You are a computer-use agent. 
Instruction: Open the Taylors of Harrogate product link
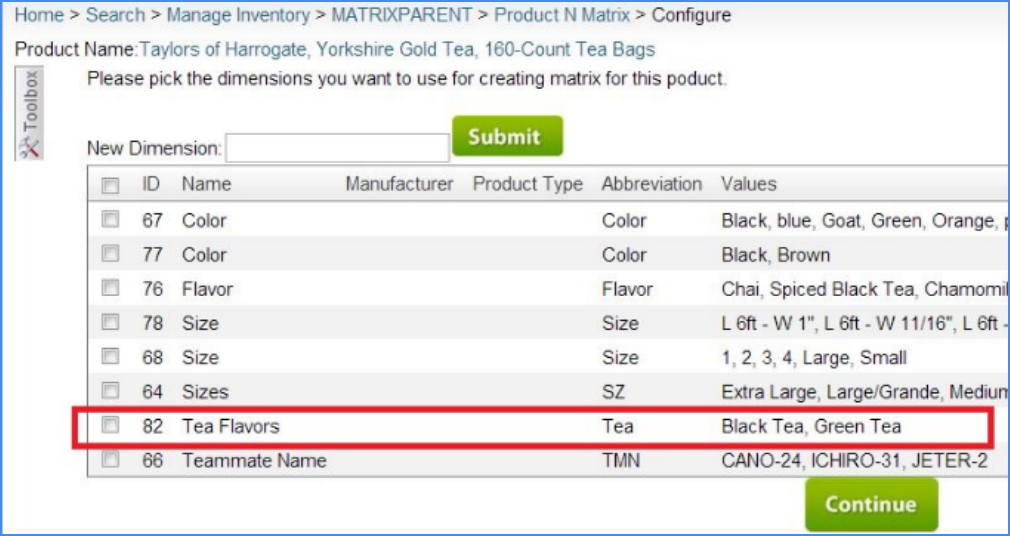click(x=397, y=49)
